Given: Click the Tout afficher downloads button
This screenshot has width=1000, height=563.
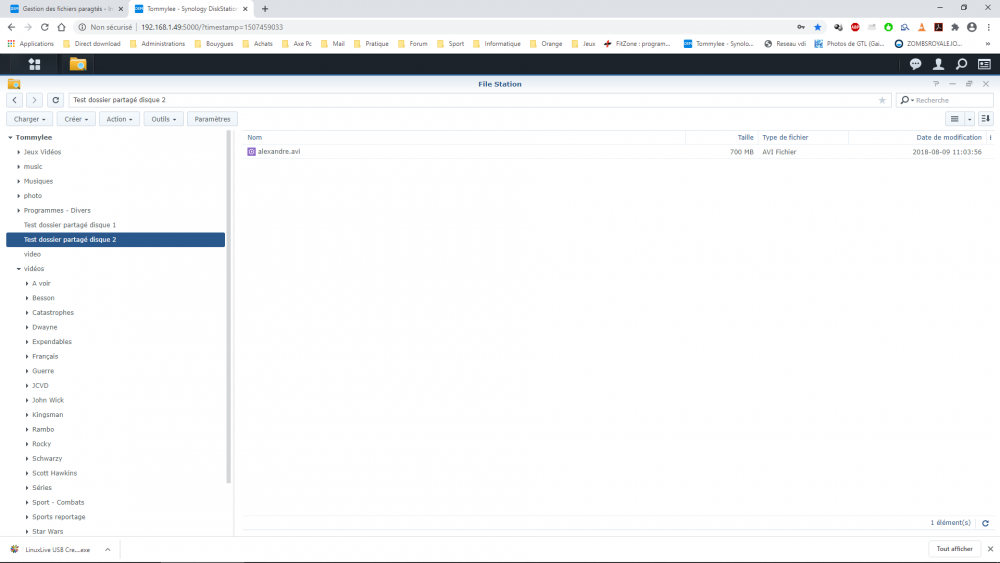Looking at the screenshot, I should coord(954,549).
